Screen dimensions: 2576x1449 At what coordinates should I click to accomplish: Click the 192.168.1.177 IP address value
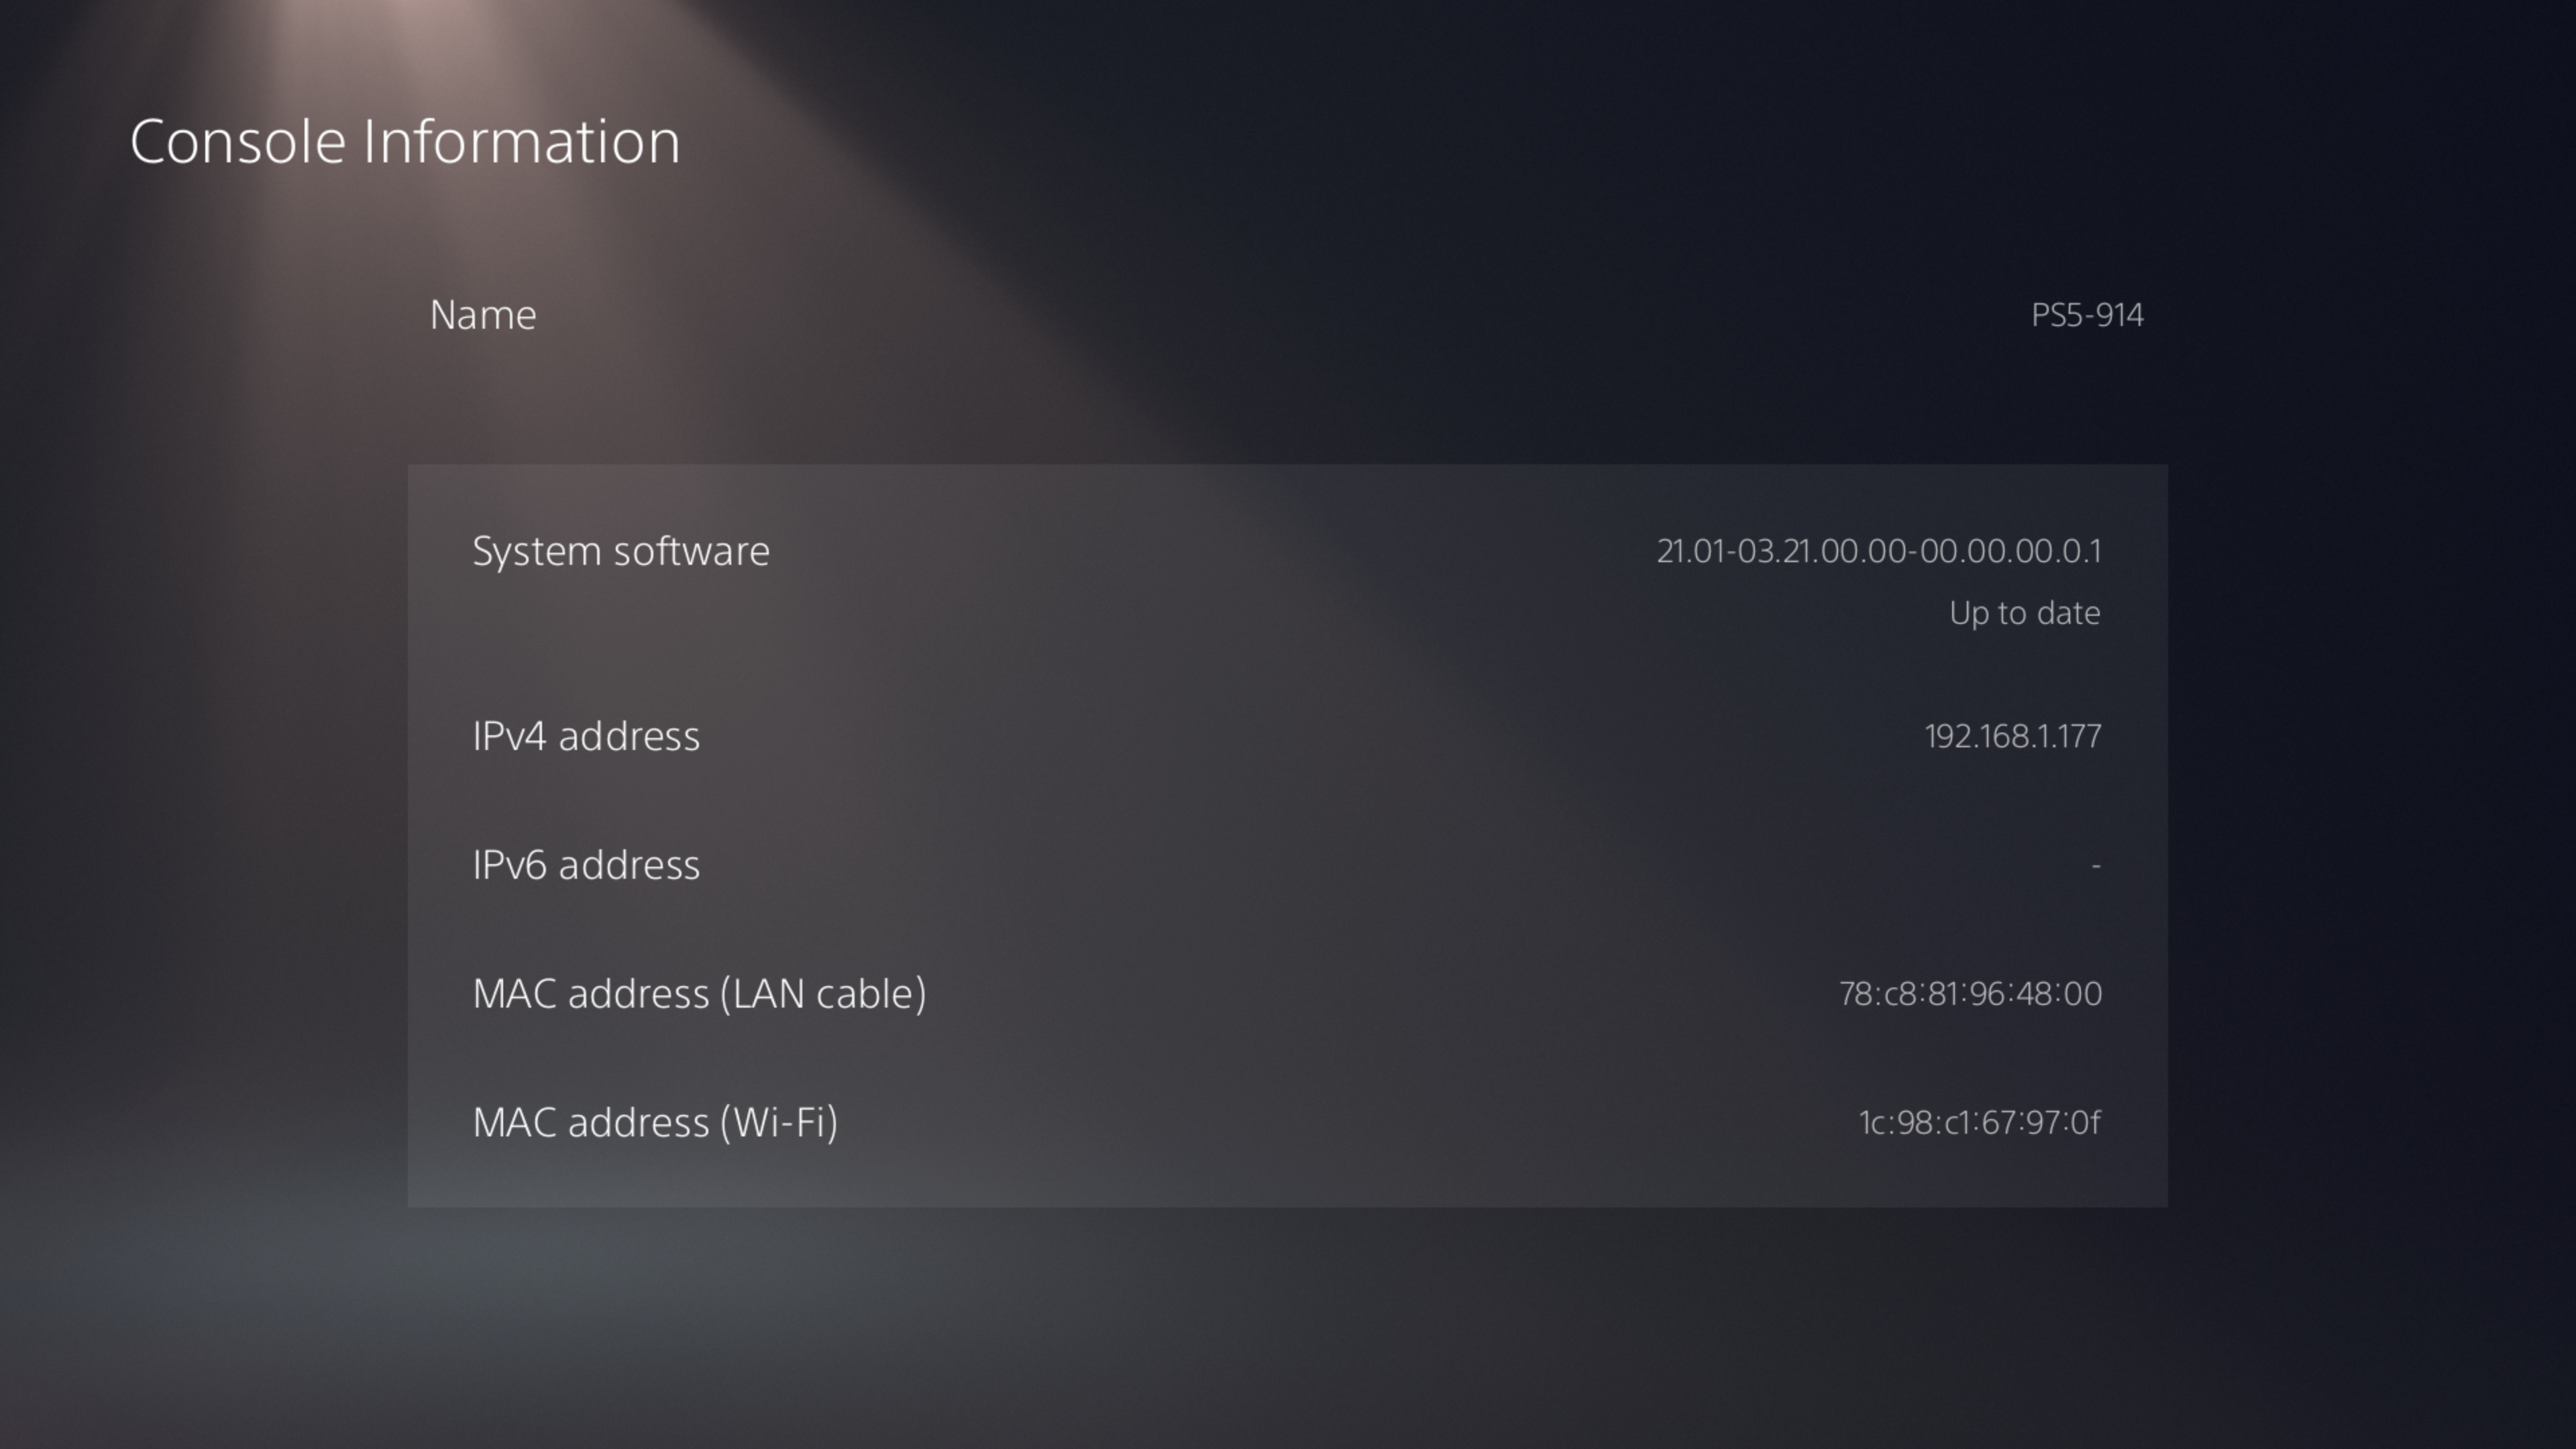coord(2012,737)
